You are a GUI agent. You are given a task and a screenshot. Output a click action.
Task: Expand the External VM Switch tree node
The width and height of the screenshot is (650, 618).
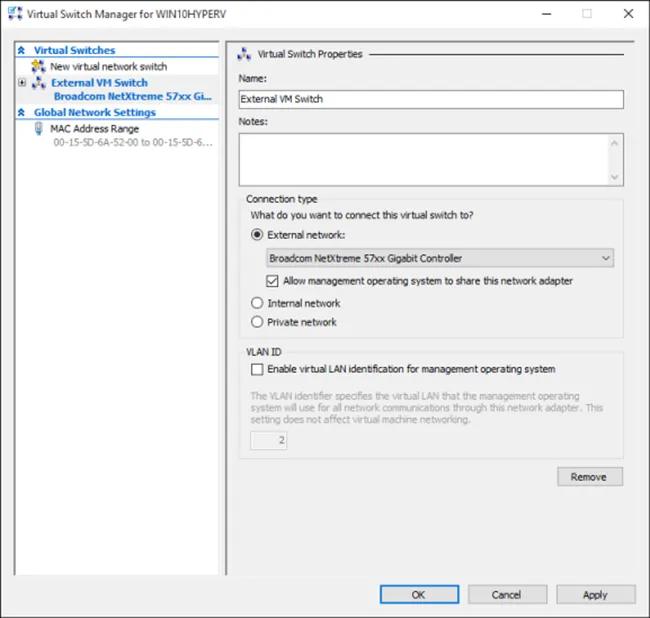[x=22, y=83]
